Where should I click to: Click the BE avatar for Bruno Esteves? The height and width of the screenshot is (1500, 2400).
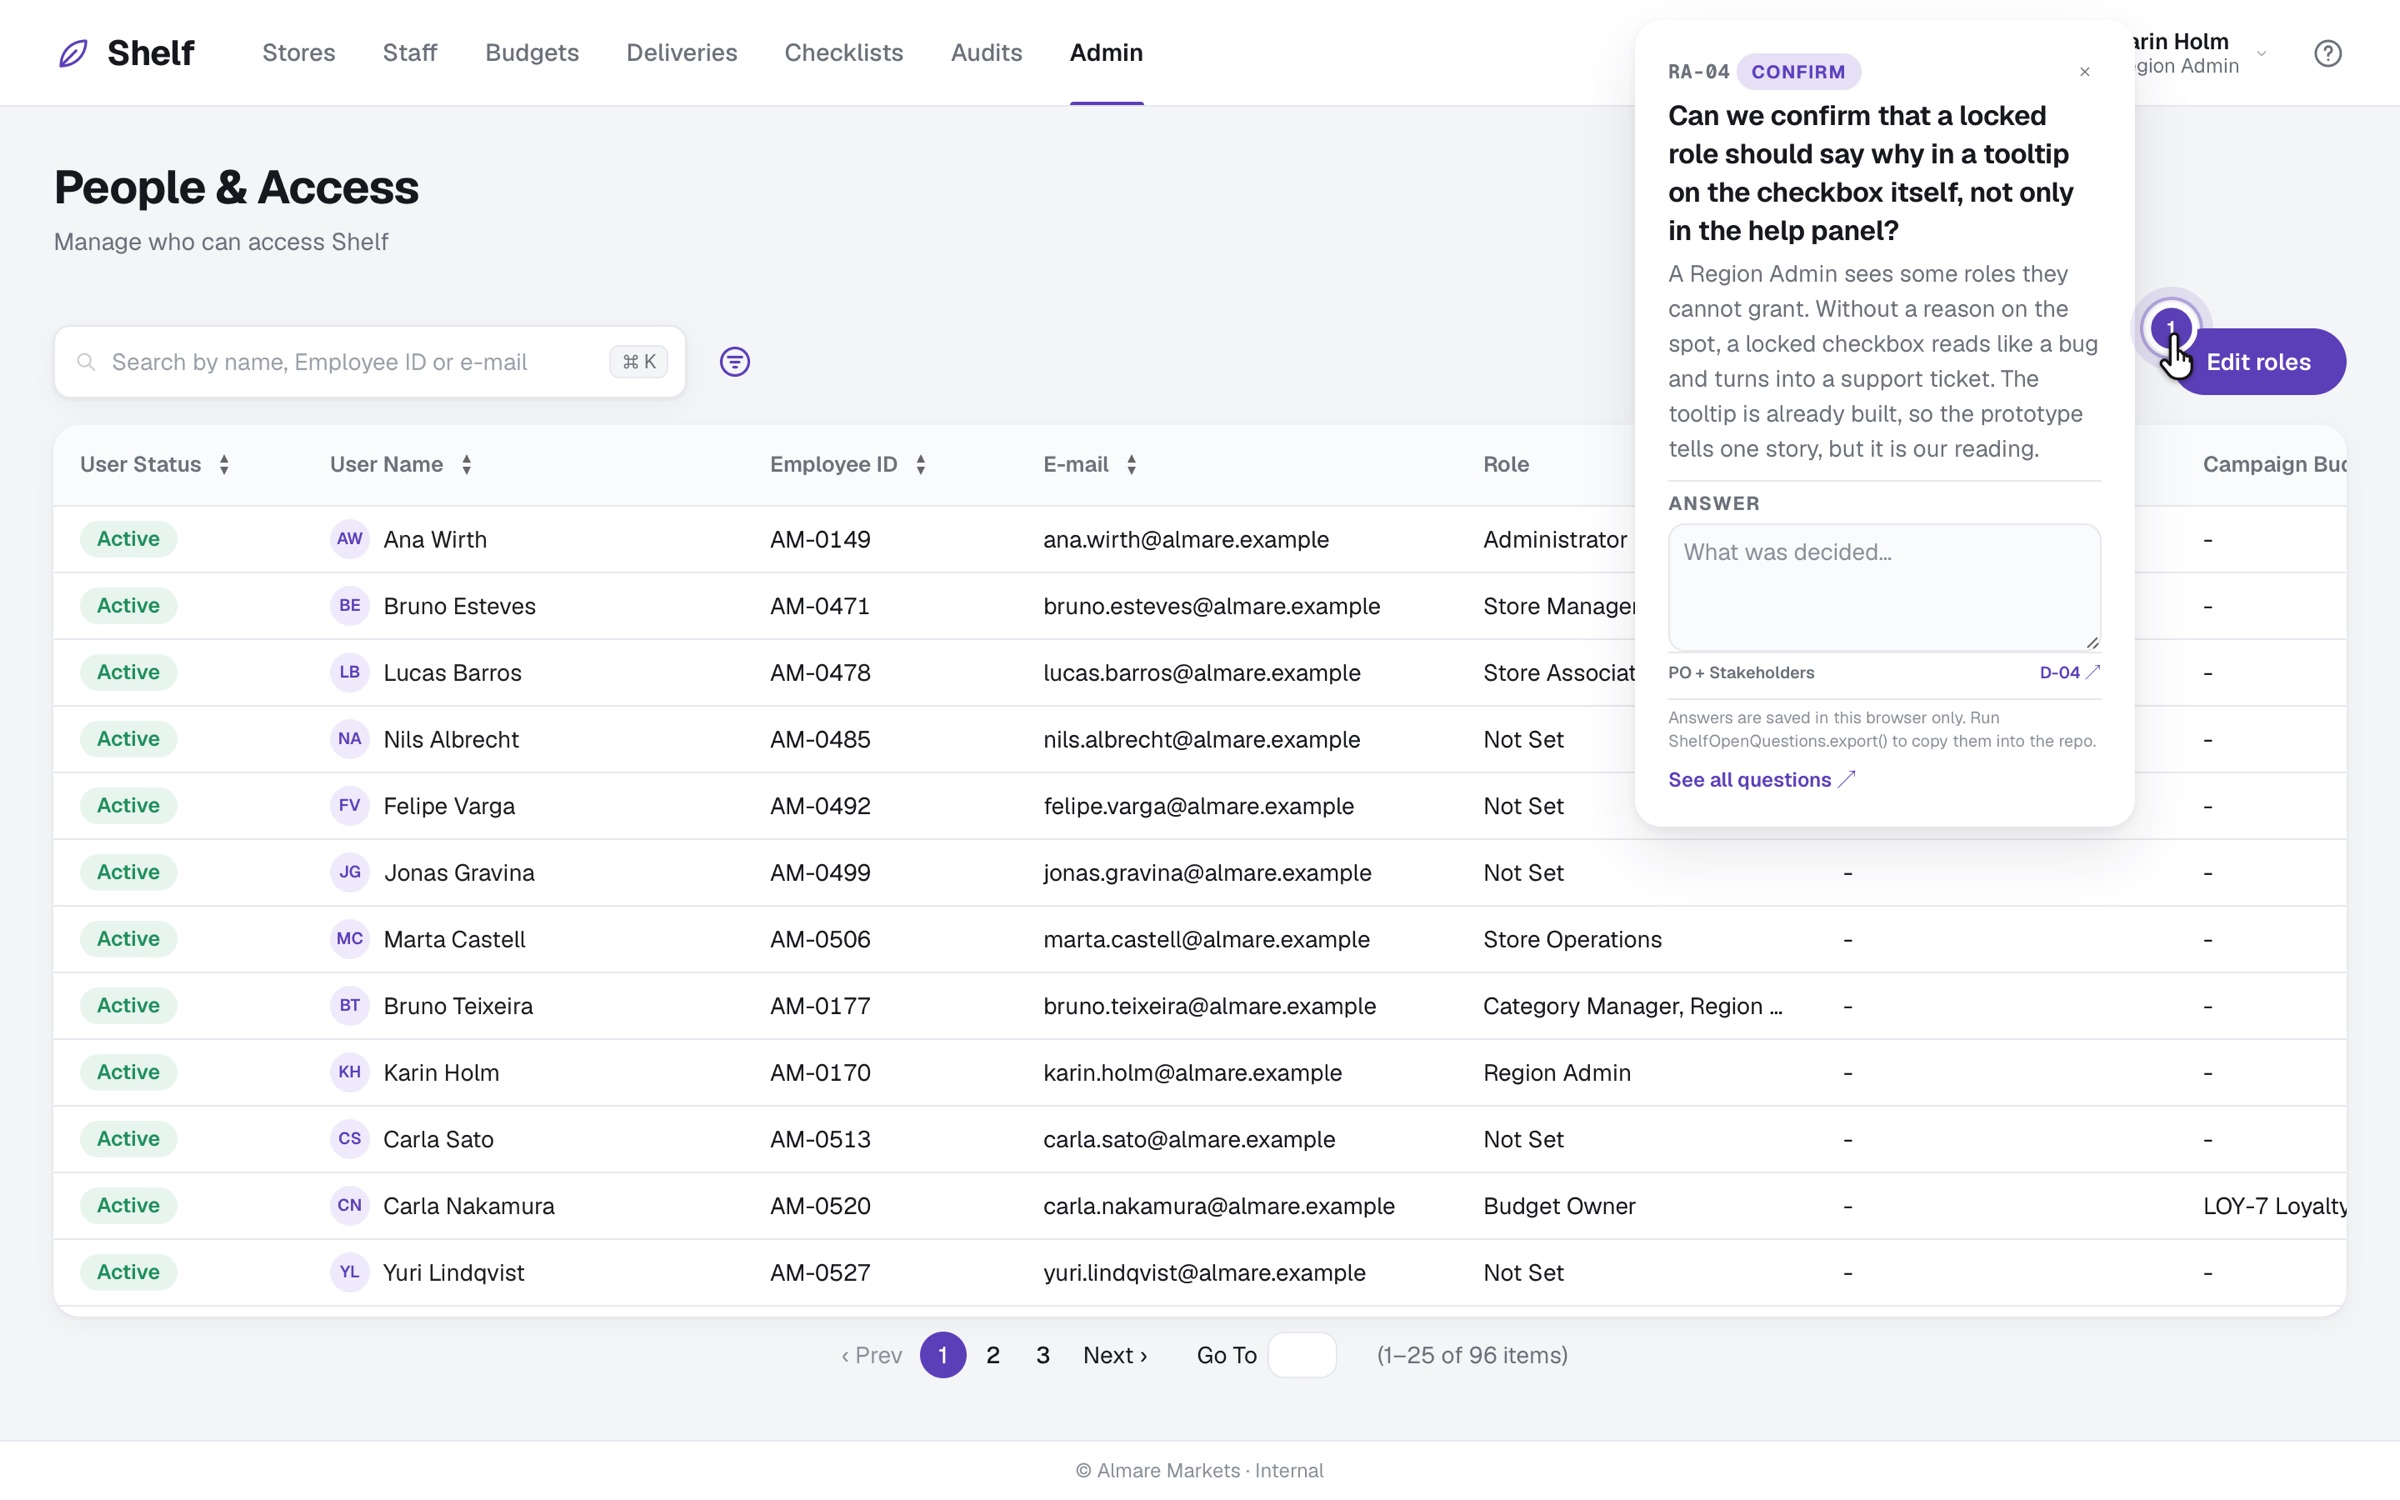349,606
